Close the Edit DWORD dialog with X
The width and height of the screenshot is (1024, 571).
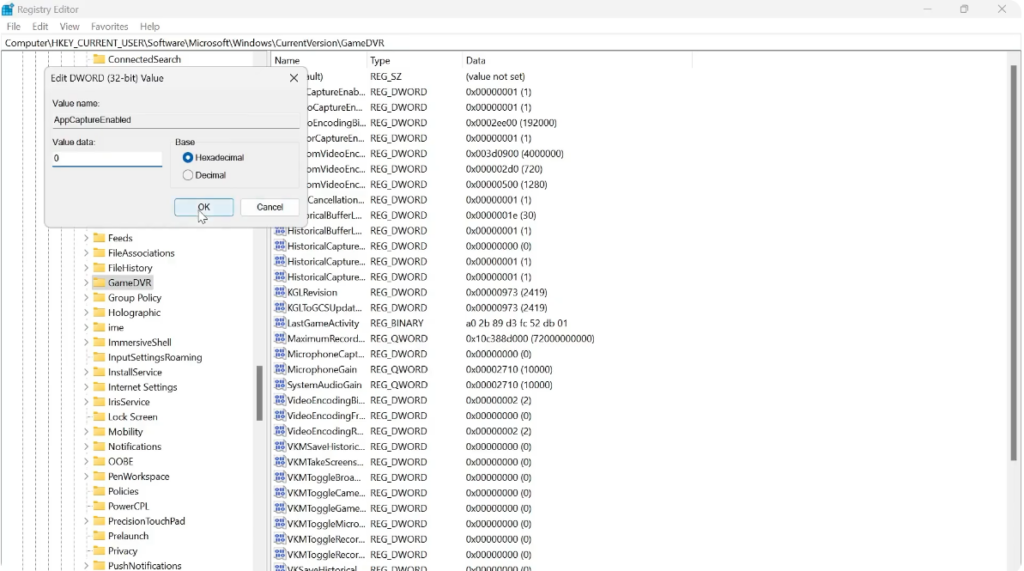click(294, 78)
